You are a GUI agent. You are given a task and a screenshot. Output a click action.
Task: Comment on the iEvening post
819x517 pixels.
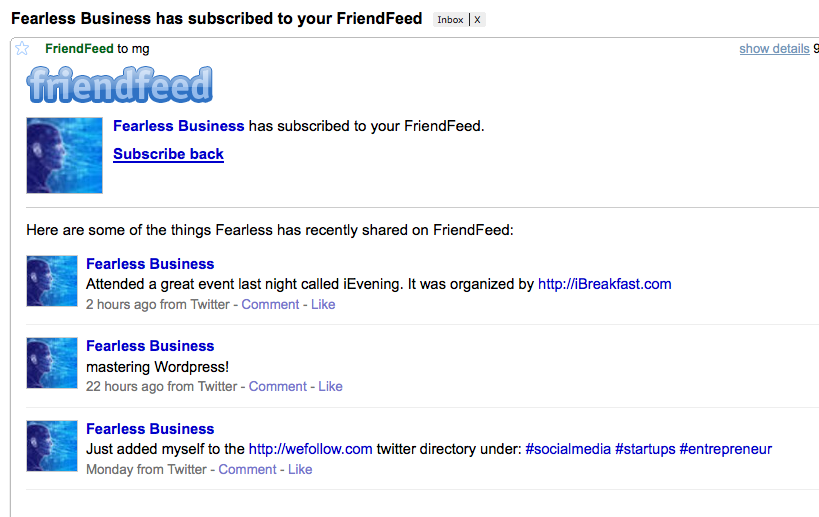270,304
